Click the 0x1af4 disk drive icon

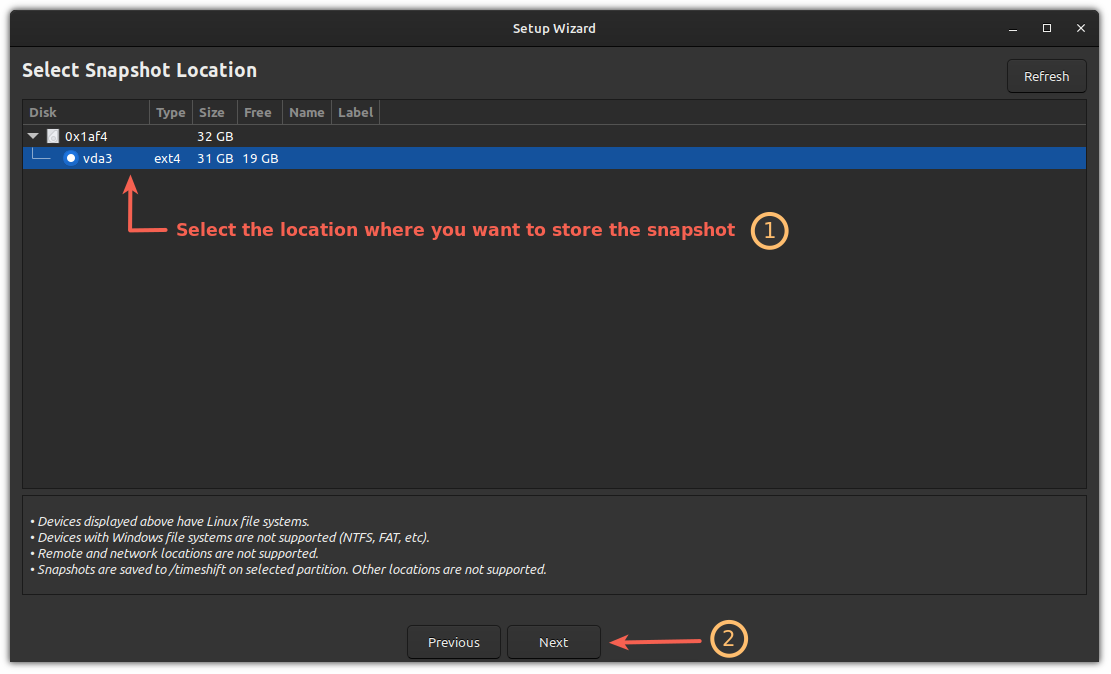53,135
